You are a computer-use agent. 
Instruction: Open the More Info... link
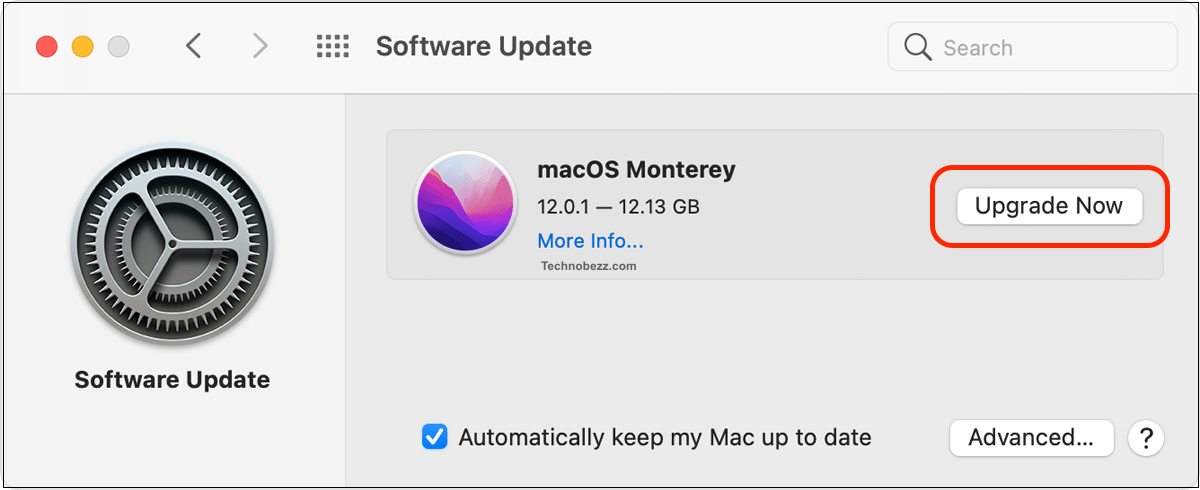tap(590, 241)
